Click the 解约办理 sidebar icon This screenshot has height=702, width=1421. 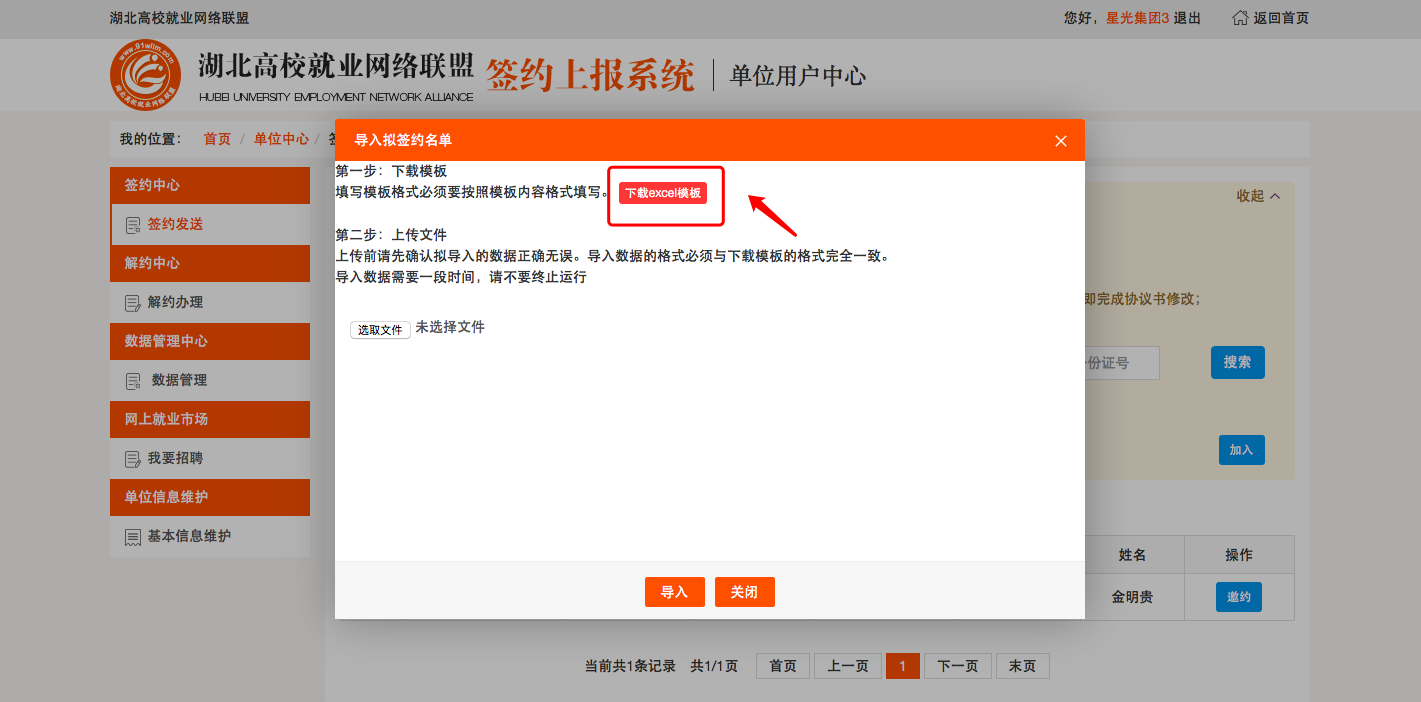(133, 303)
